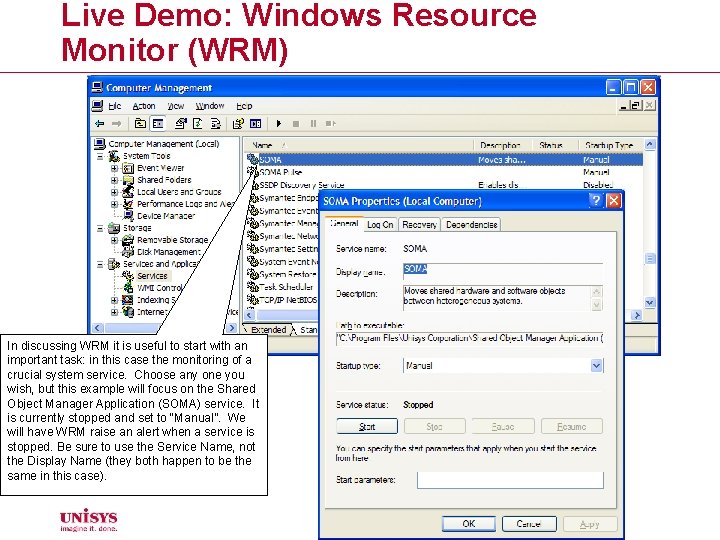
Task: Click the help question mark in SOMA Properties
Action: click(x=596, y=201)
